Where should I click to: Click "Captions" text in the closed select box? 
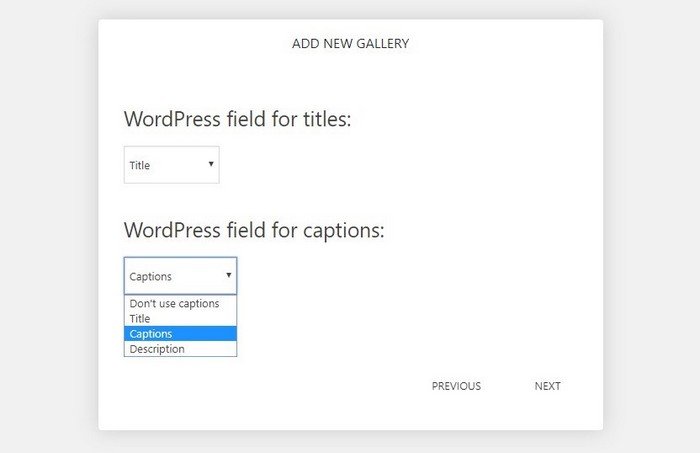click(150, 276)
